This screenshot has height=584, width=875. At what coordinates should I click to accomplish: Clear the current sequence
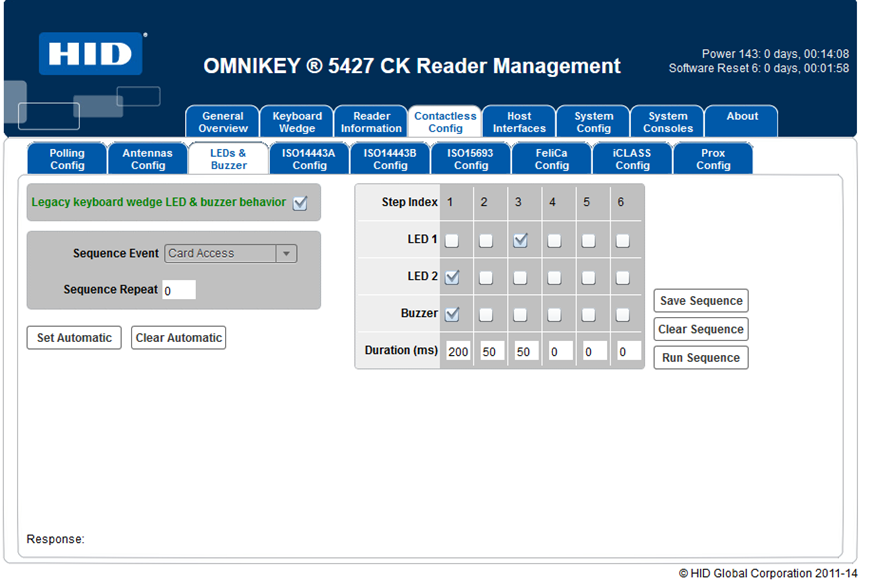(x=701, y=329)
